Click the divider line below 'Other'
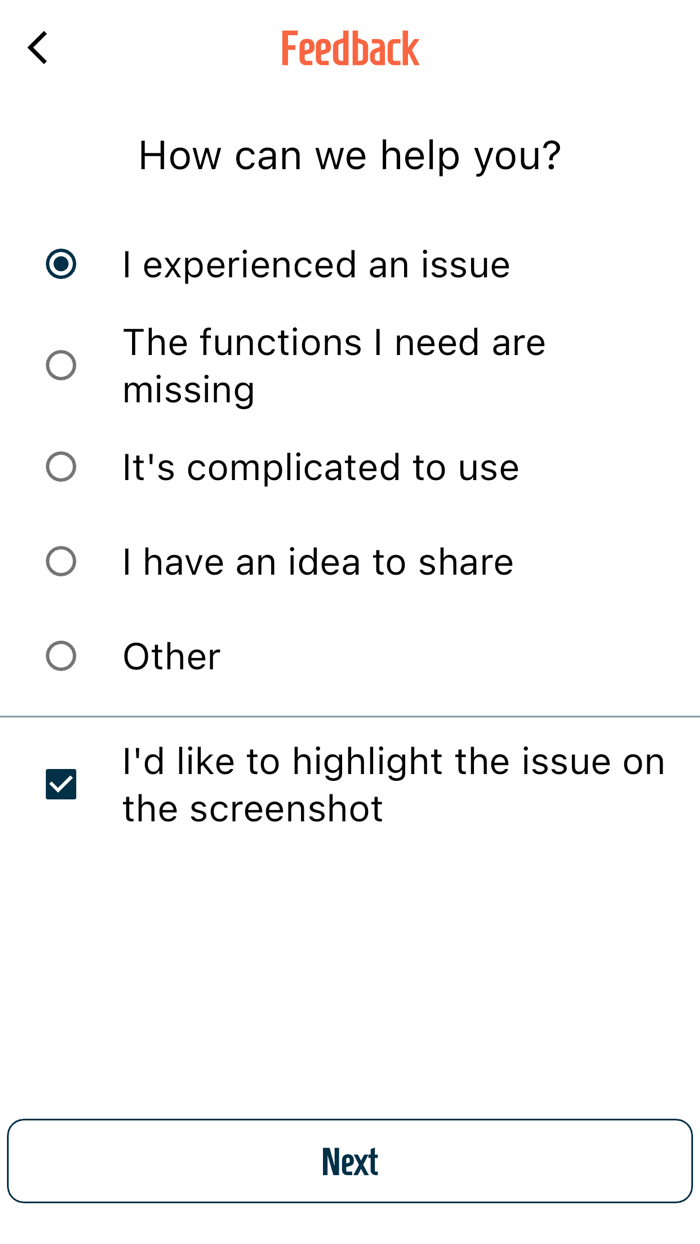The width and height of the screenshot is (700, 1244). pyautogui.click(x=350, y=717)
